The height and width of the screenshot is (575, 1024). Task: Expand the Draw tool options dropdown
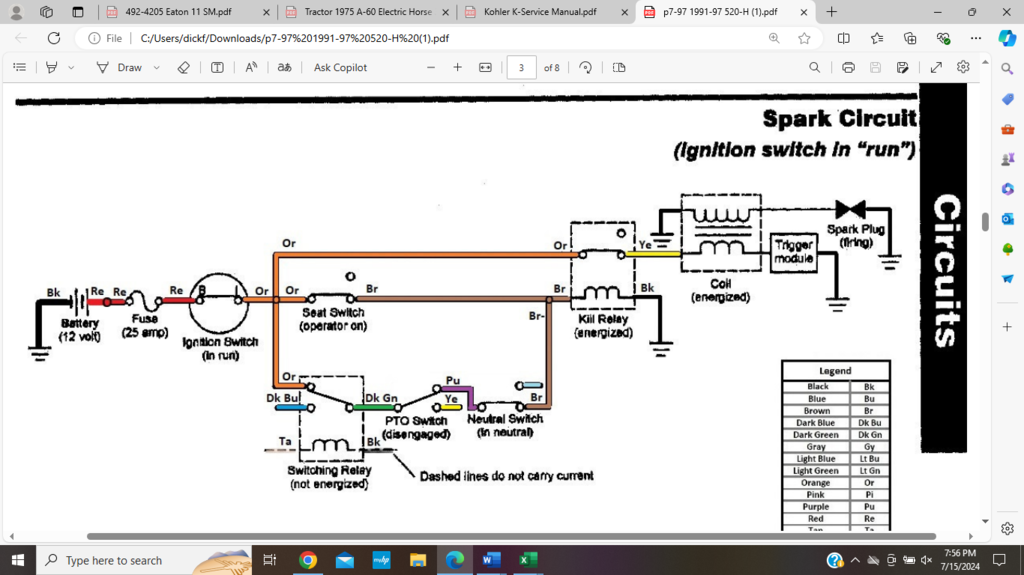[157, 67]
